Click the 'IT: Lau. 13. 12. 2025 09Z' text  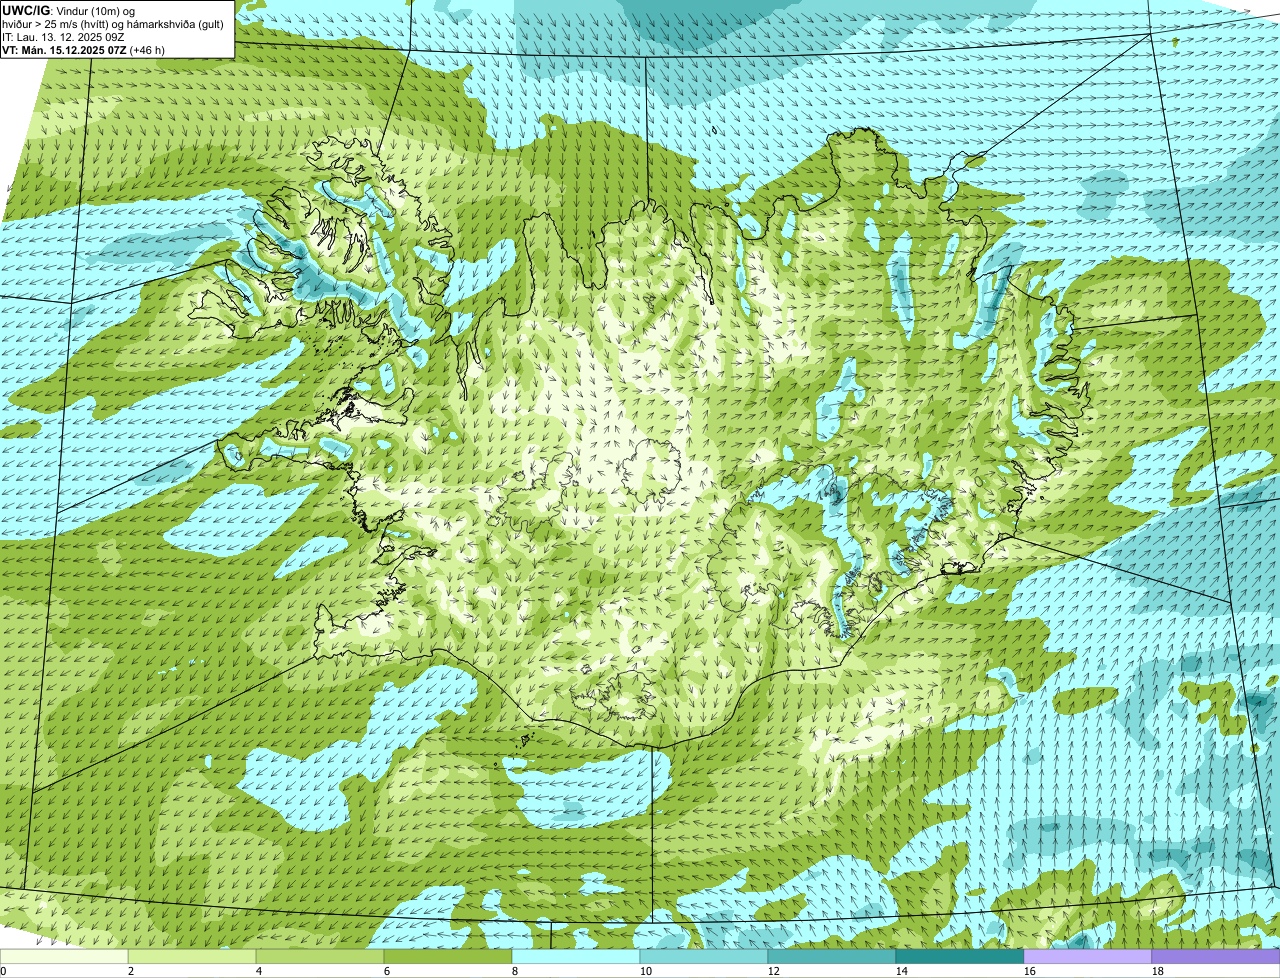[x=63, y=37]
